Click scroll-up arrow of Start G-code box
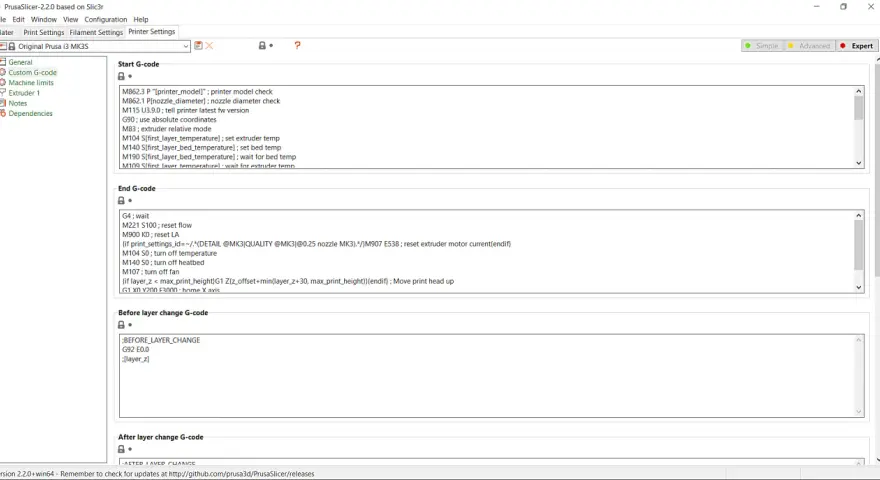The height and width of the screenshot is (480, 880). [x=859, y=91]
